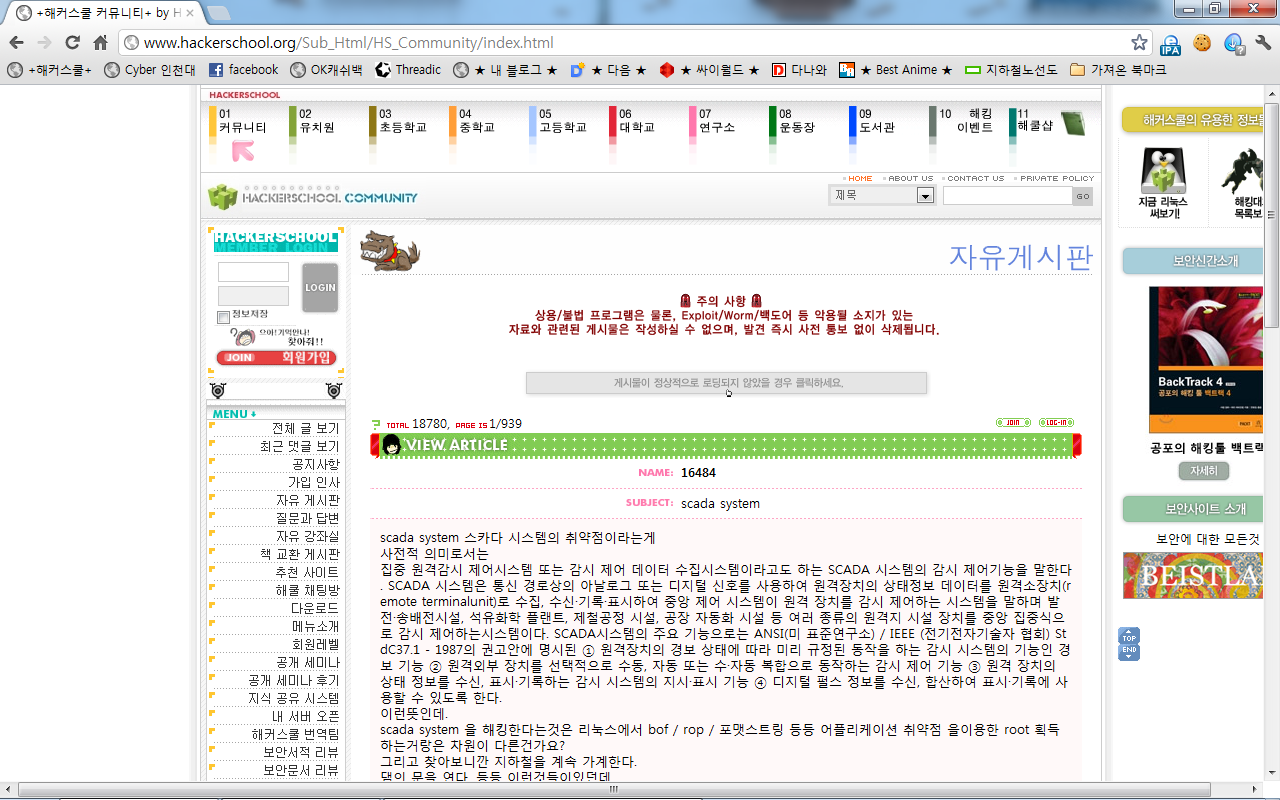
Task: Click the red JOIN 회원가입 button
Action: 277,358
